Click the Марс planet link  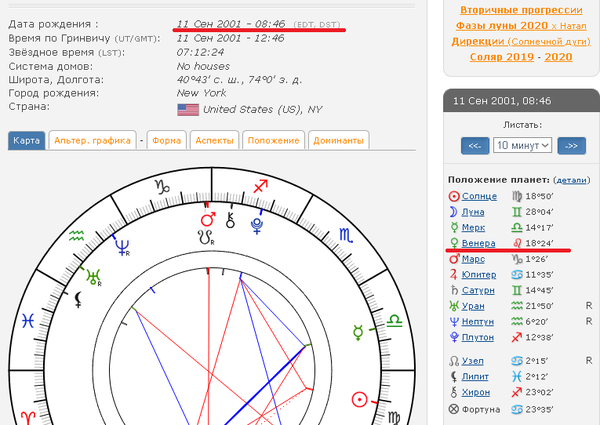pos(473,259)
